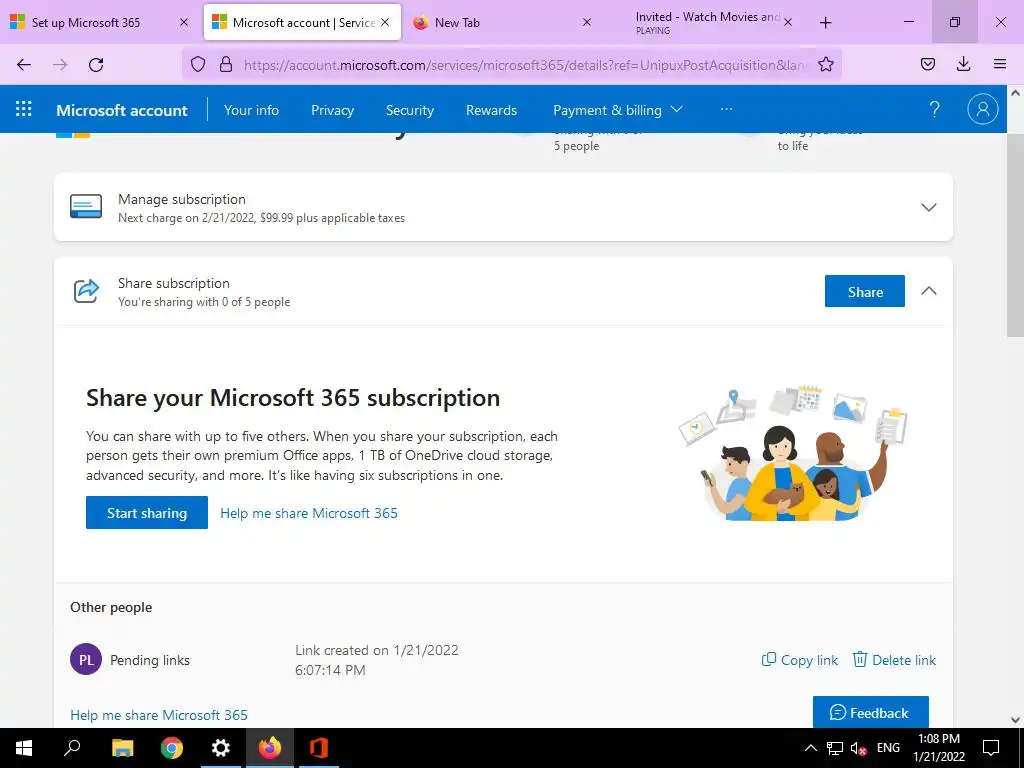Image resolution: width=1024 pixels, height=768 pixels.
Task: Open taskbar search magnifier
Action: tap(72, 748)
